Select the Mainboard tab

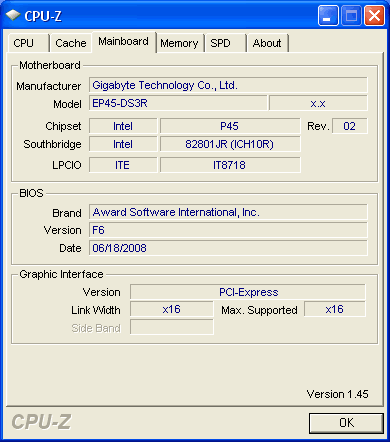(x=124, y=42)
